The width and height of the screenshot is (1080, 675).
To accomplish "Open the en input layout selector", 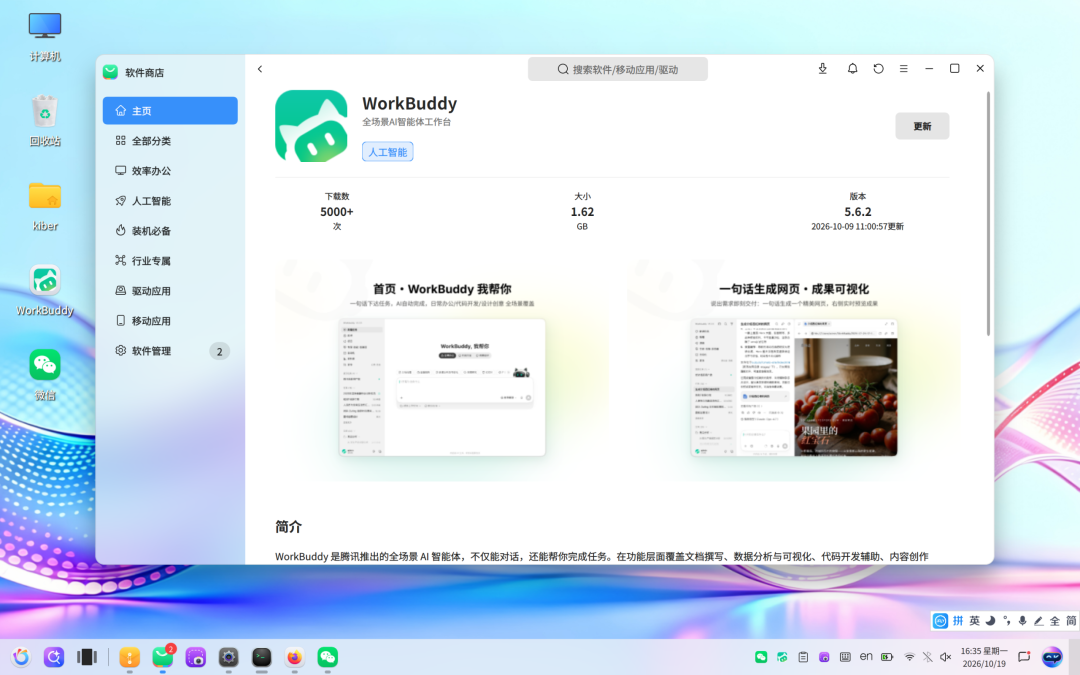I will point(866,657).
